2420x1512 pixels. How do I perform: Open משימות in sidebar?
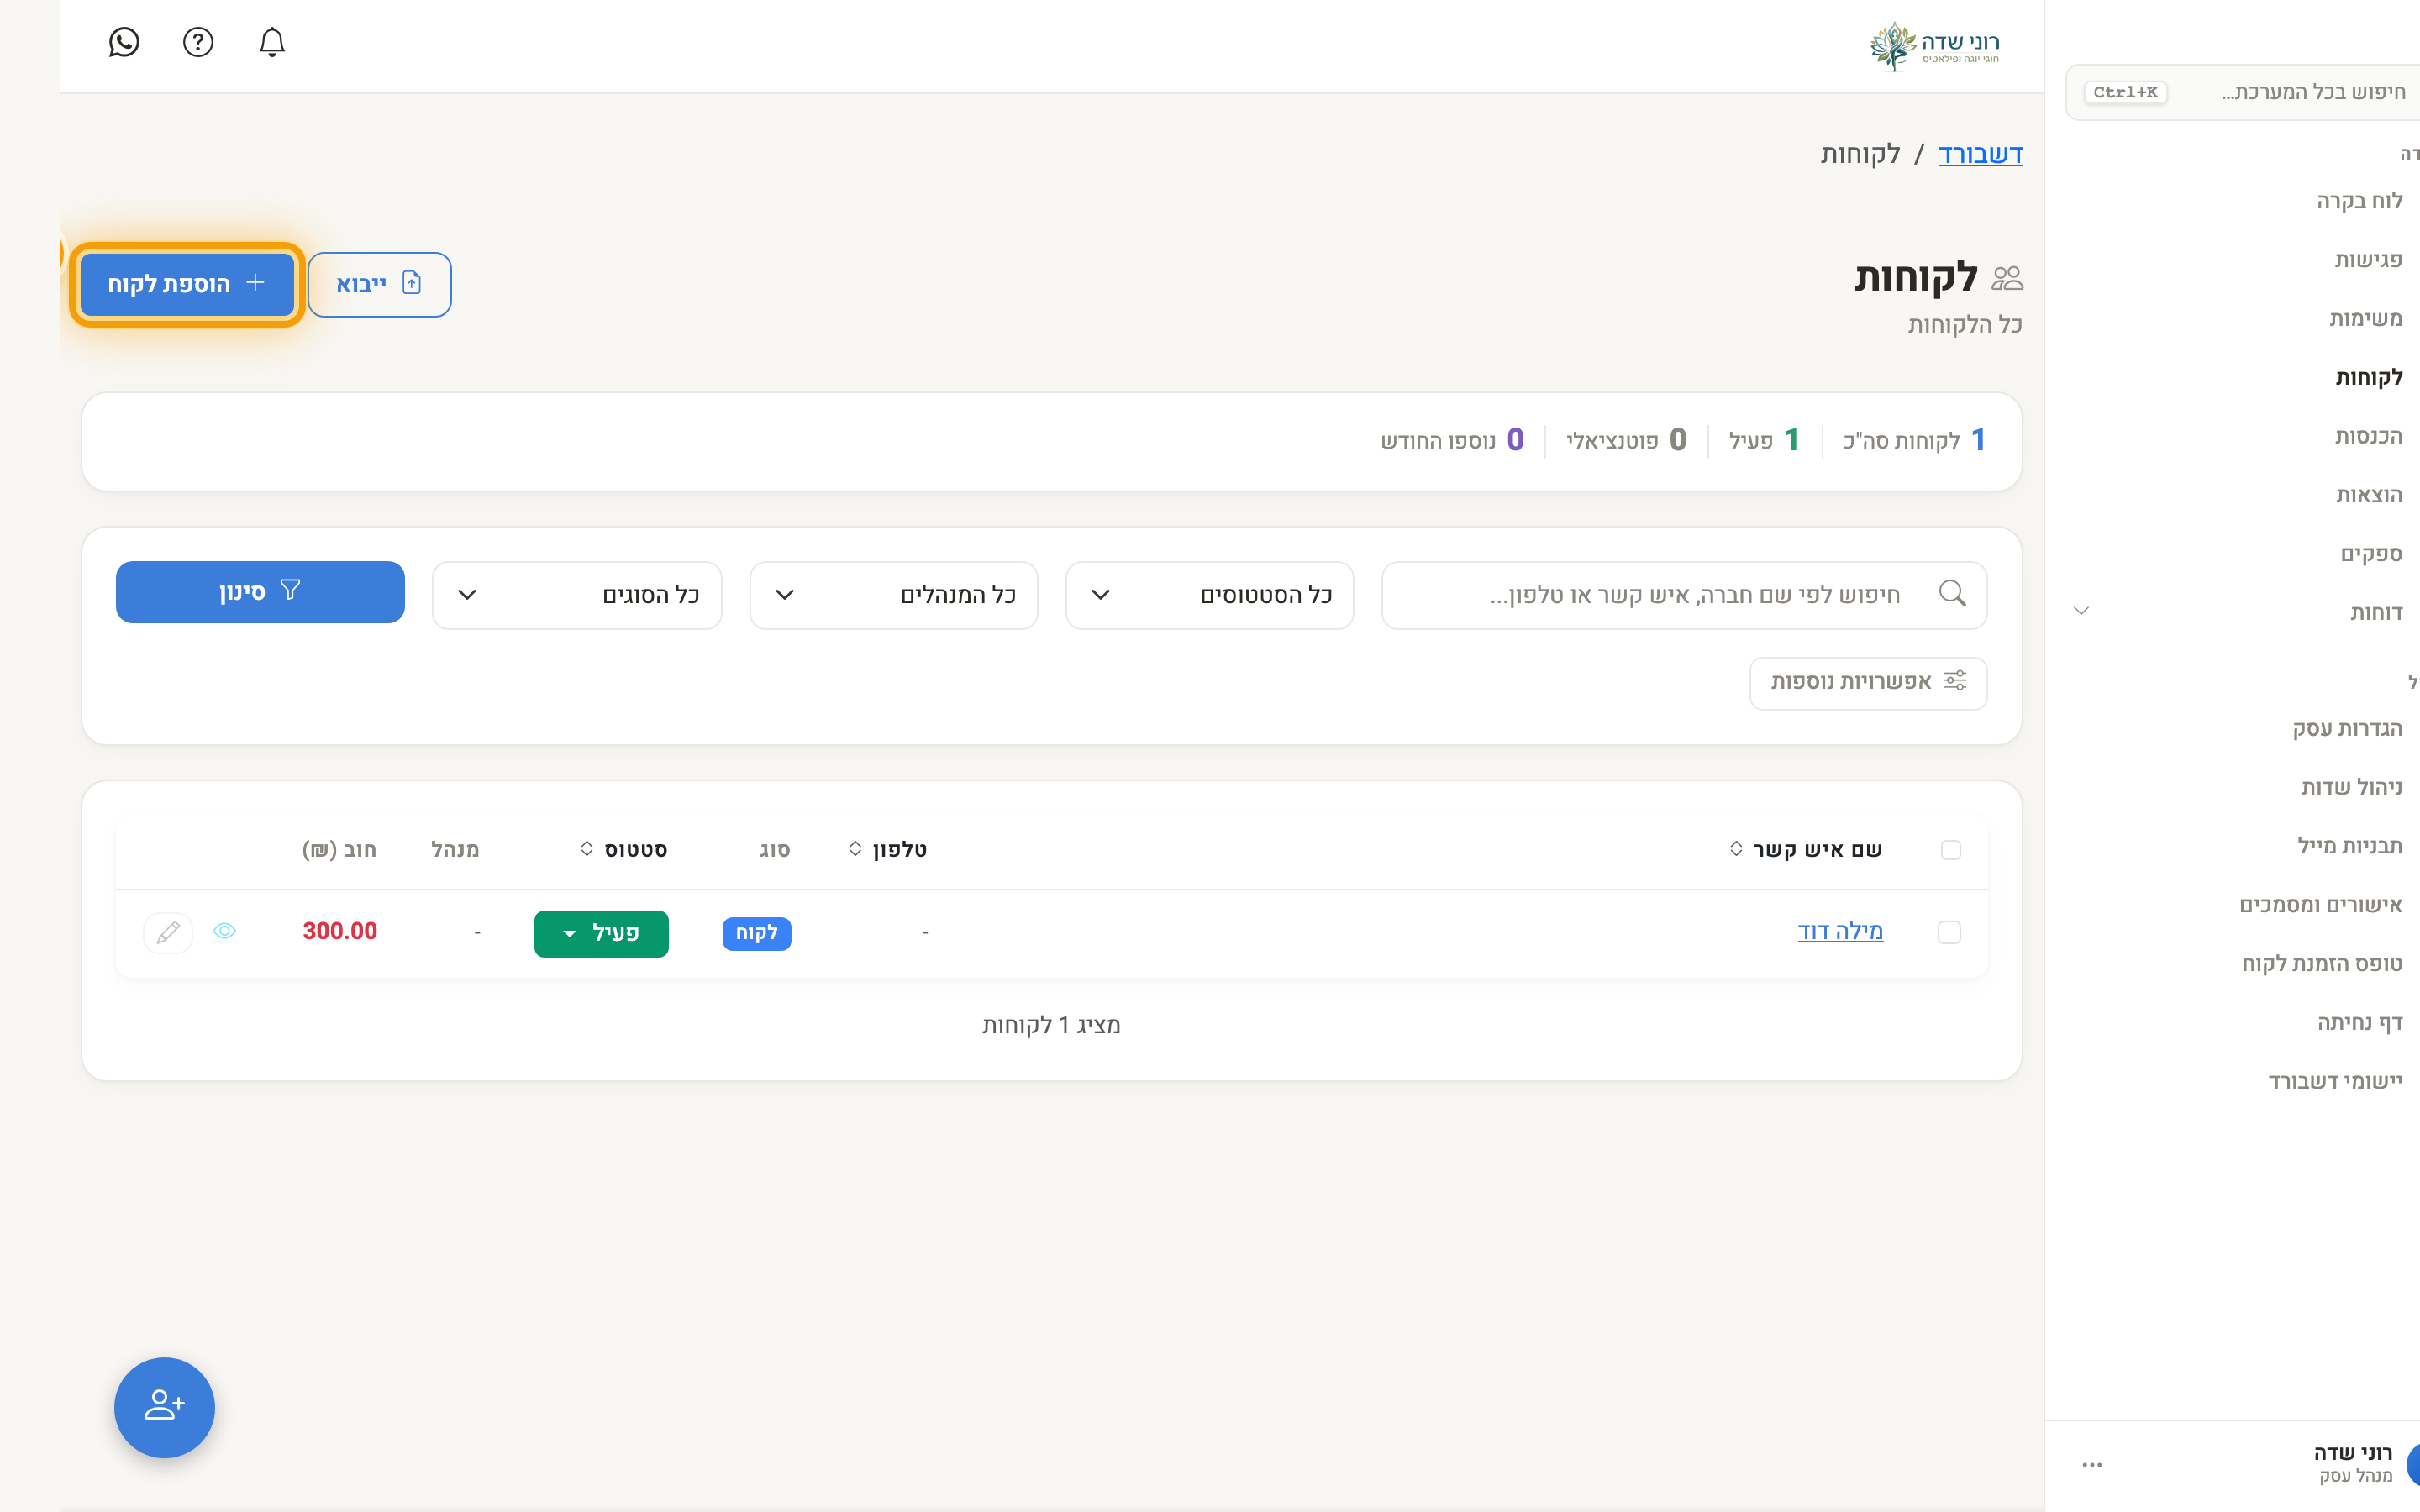point(2365,319)
